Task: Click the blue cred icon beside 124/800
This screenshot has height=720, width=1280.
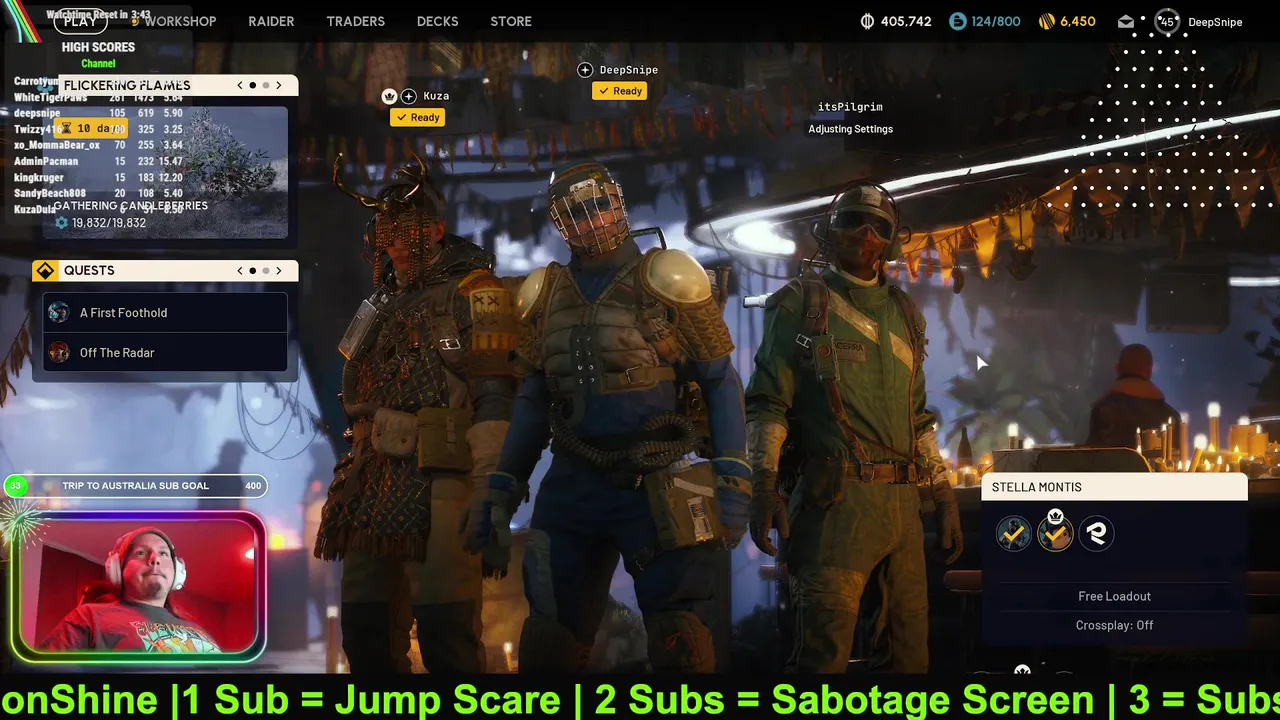Action: point(957,21)
